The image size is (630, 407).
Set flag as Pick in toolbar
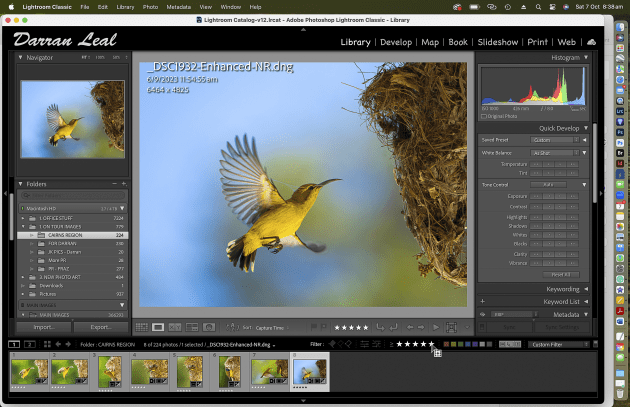(314, 327)
